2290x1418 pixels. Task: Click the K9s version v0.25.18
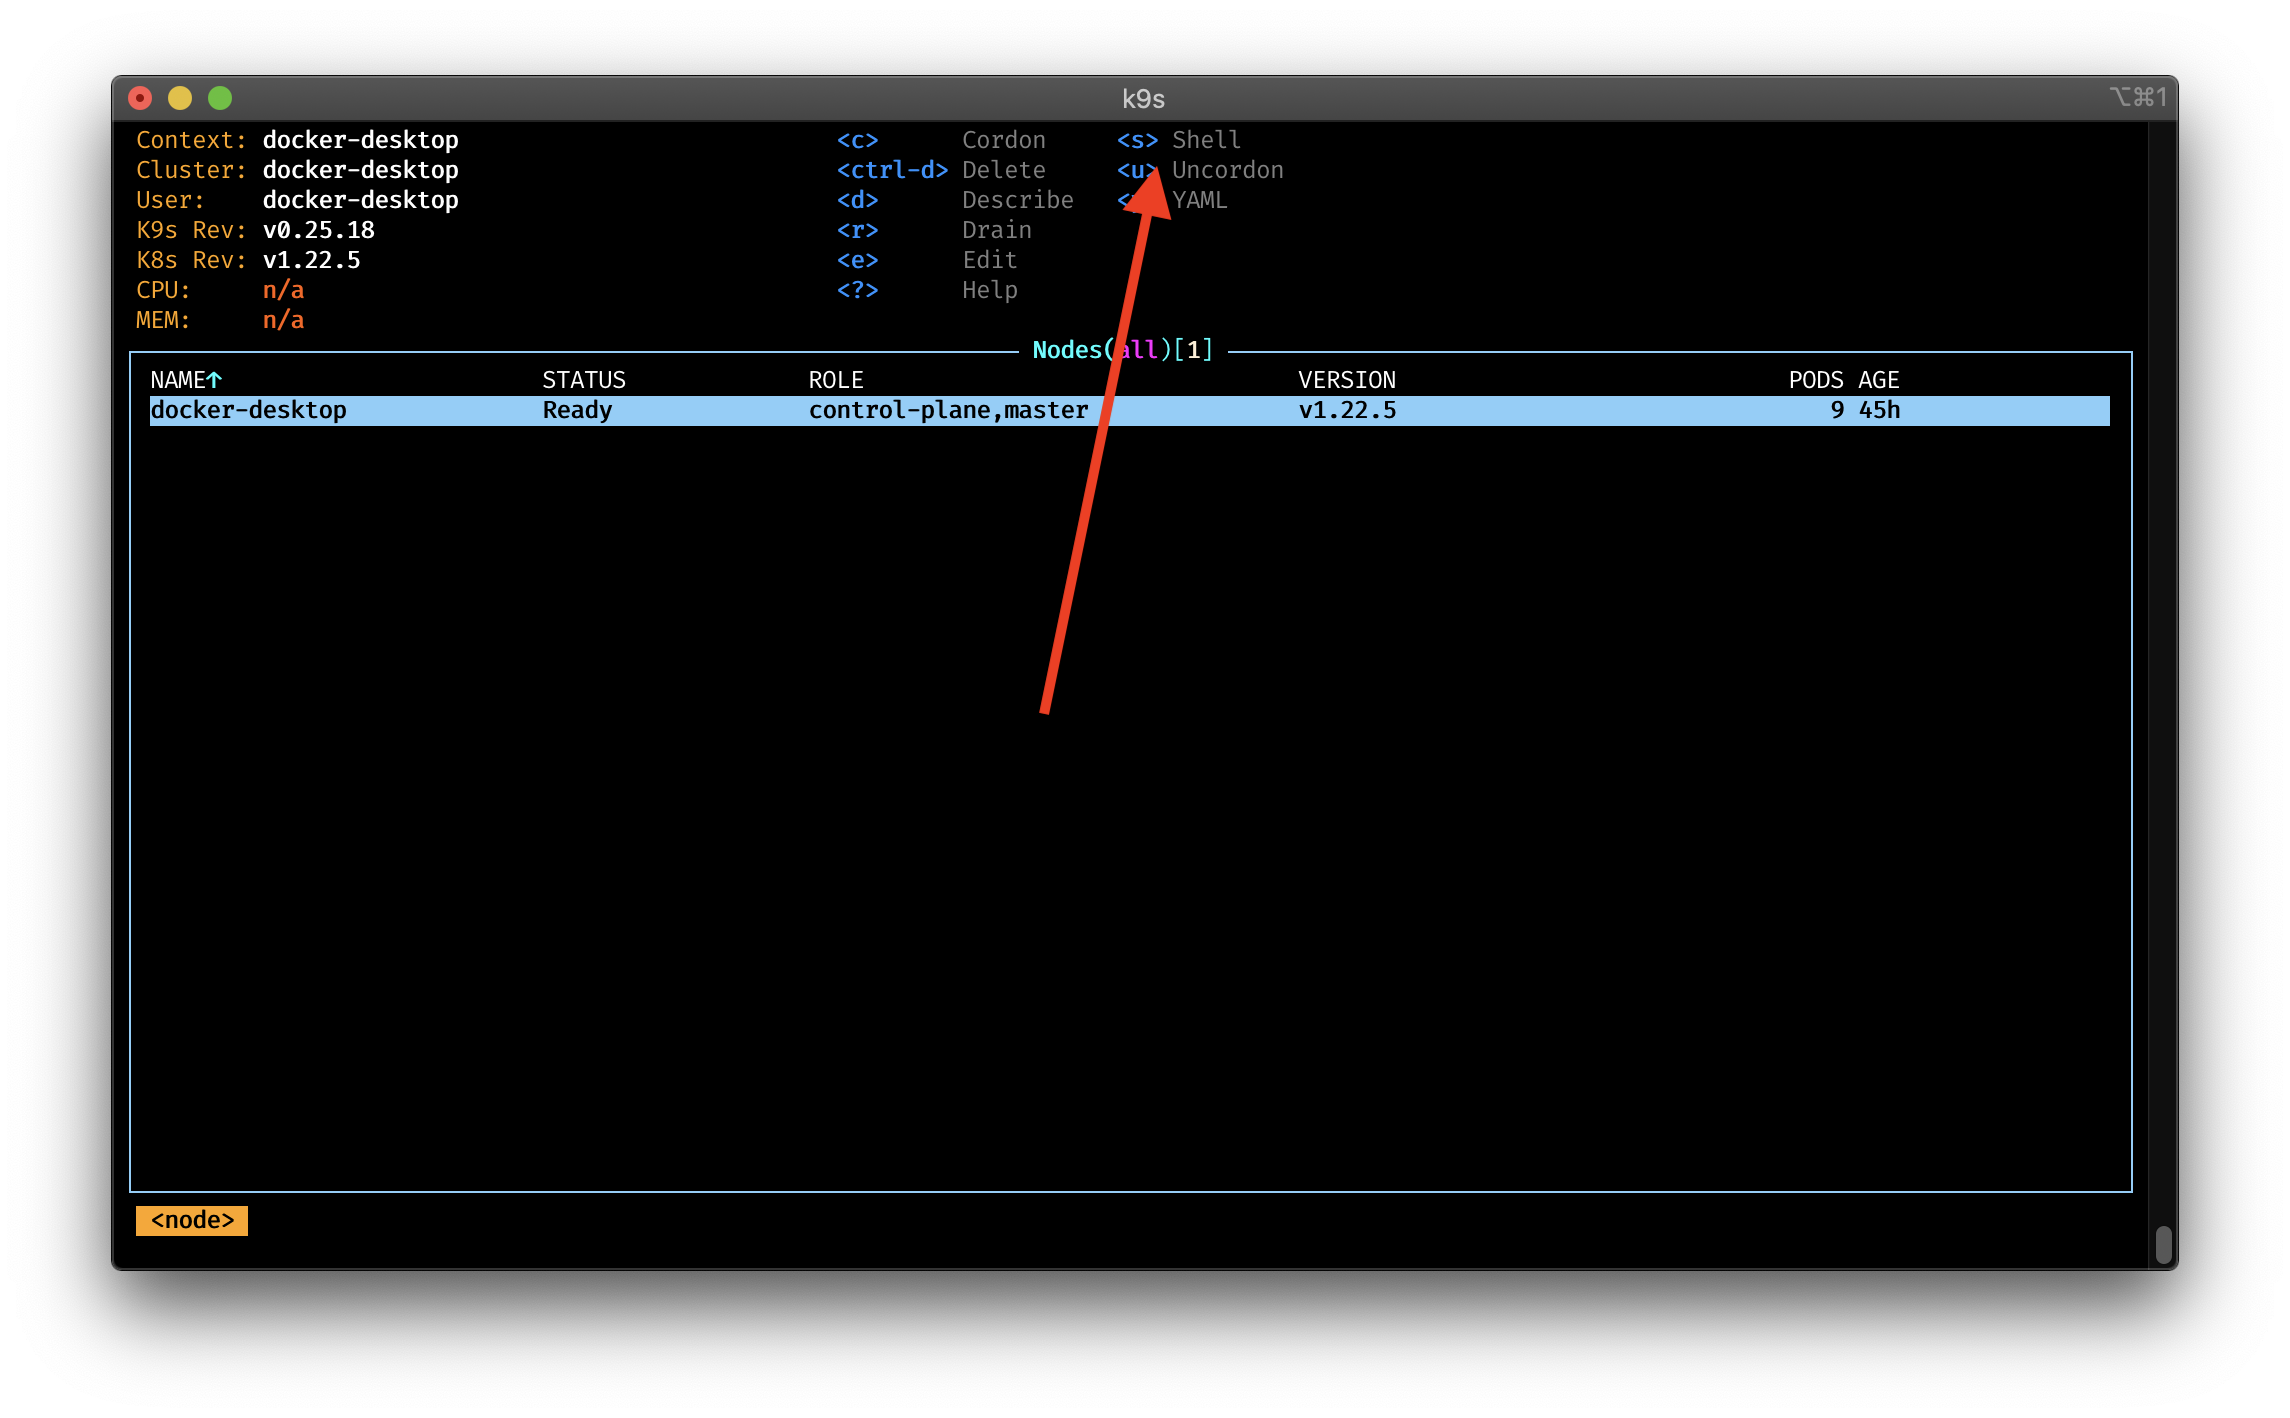pos(318,230)
